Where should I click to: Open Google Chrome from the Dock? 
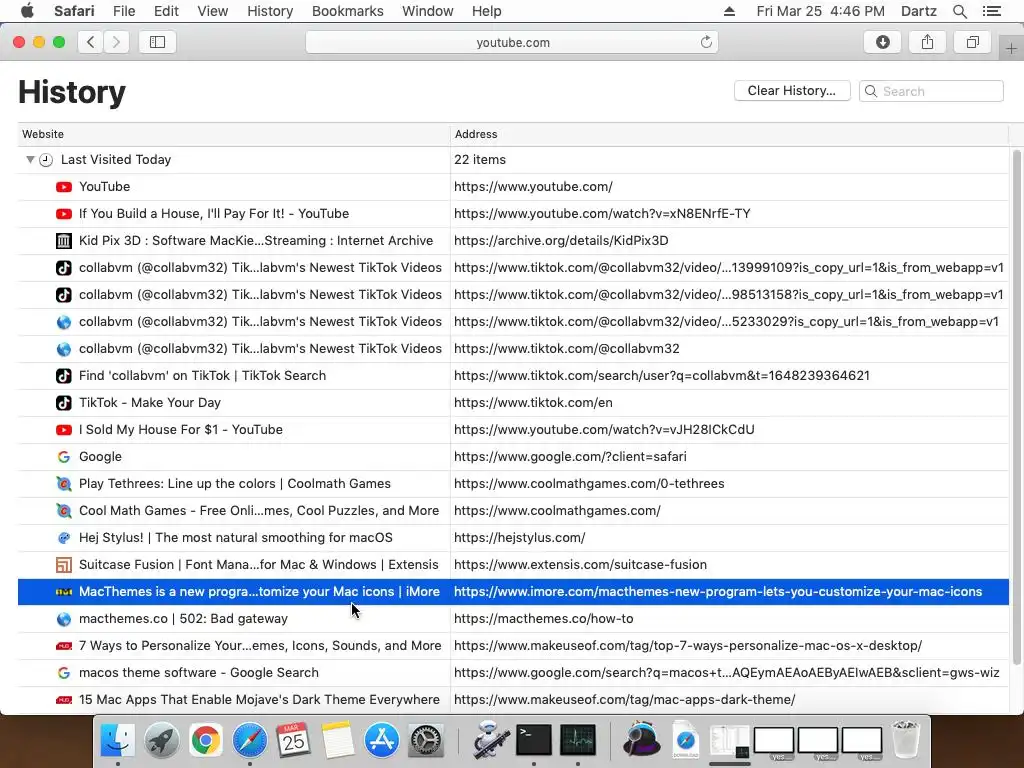(x=205, y=740)
